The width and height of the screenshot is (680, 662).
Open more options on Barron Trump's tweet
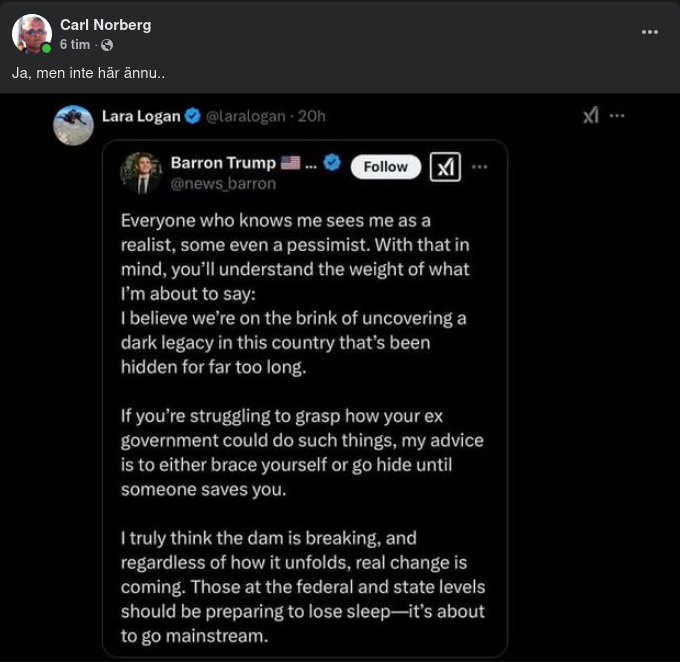tap(480, 167)
